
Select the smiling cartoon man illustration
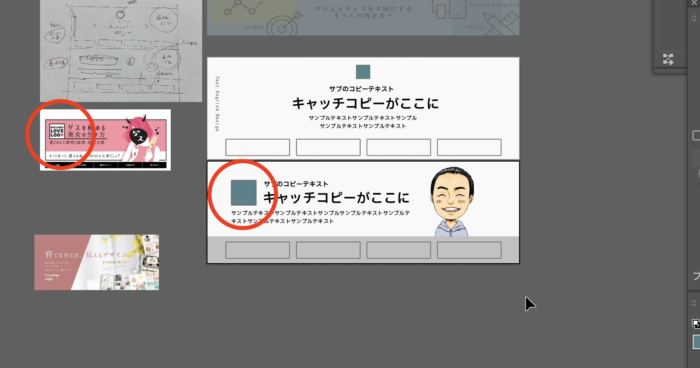(x=451, y=201)
